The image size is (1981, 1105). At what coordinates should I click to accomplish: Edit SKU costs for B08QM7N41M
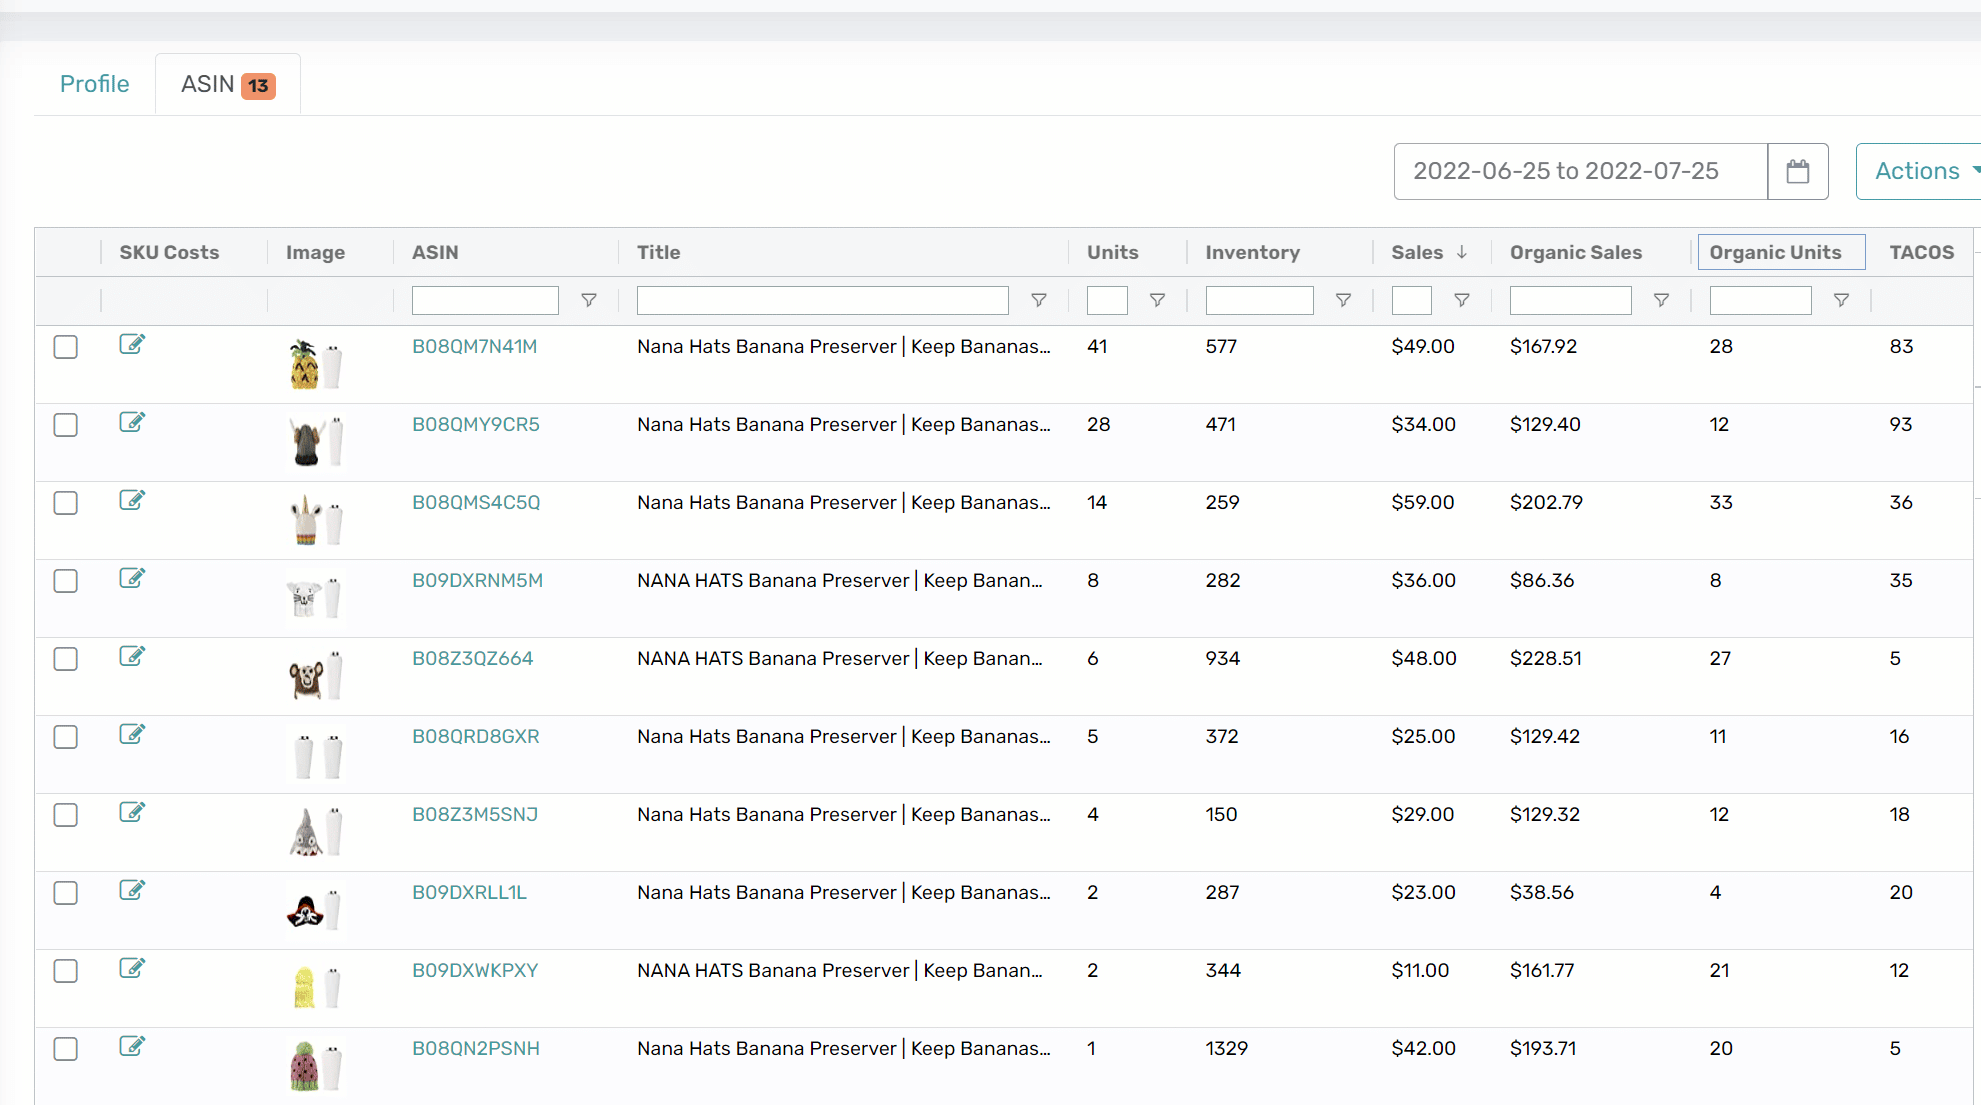coord(132,344)
